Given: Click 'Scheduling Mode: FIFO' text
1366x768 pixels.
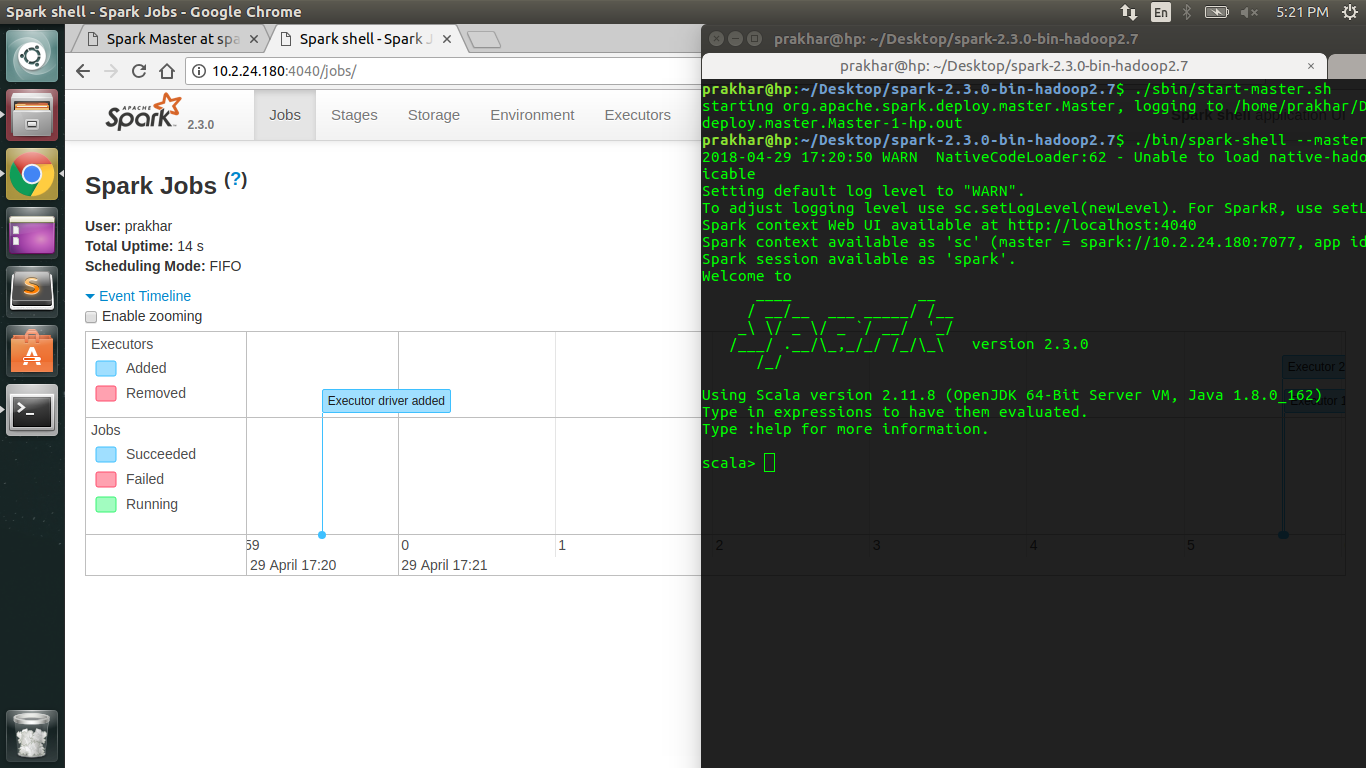Looking at the screenshot, I should point(163,266).
